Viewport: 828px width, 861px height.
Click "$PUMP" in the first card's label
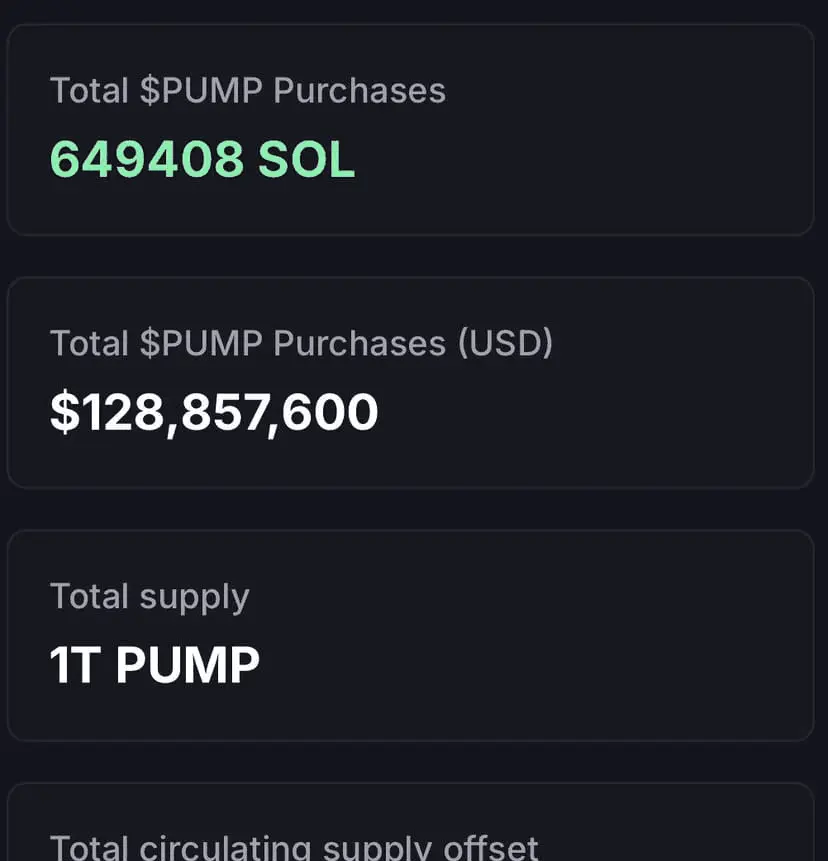tap(201, 90)
